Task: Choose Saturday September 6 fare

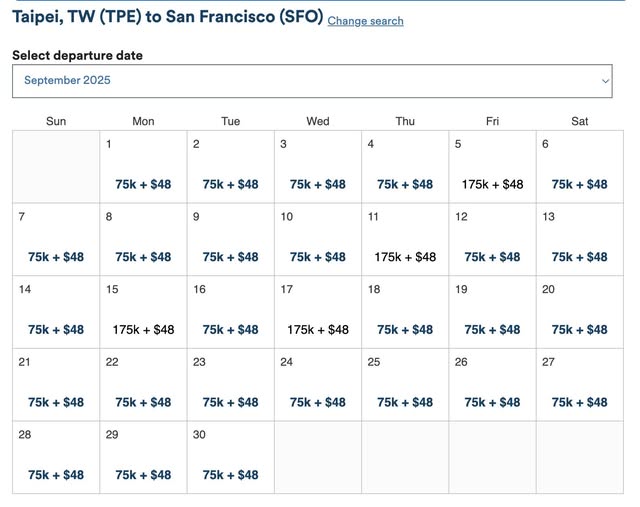Action: [579, 184]
